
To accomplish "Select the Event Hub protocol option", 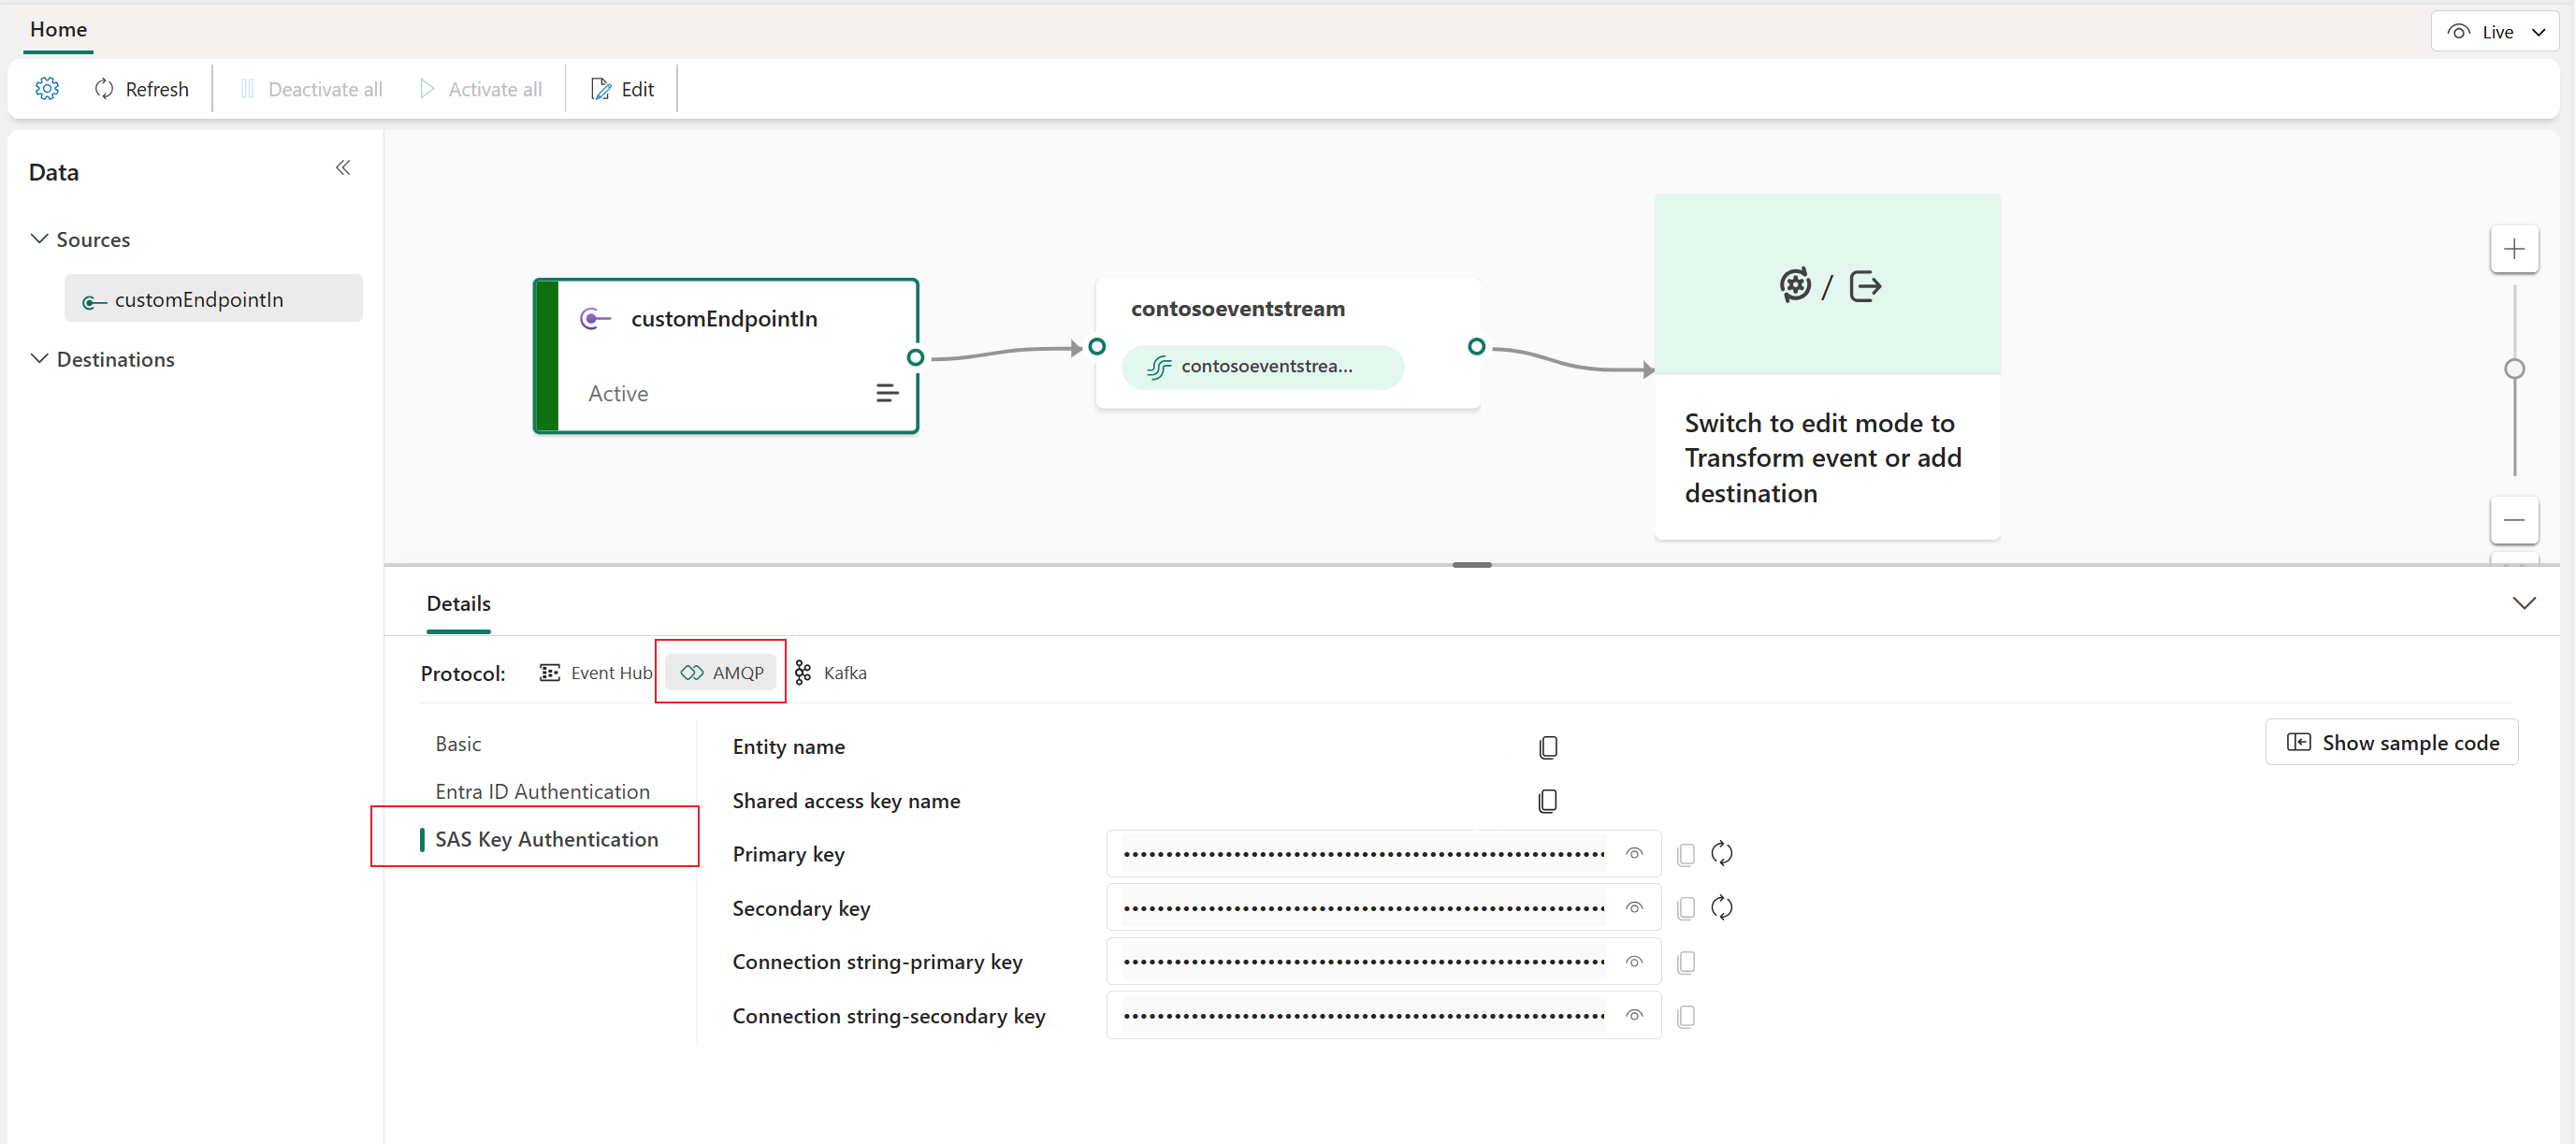I will [x=594, y=672].
